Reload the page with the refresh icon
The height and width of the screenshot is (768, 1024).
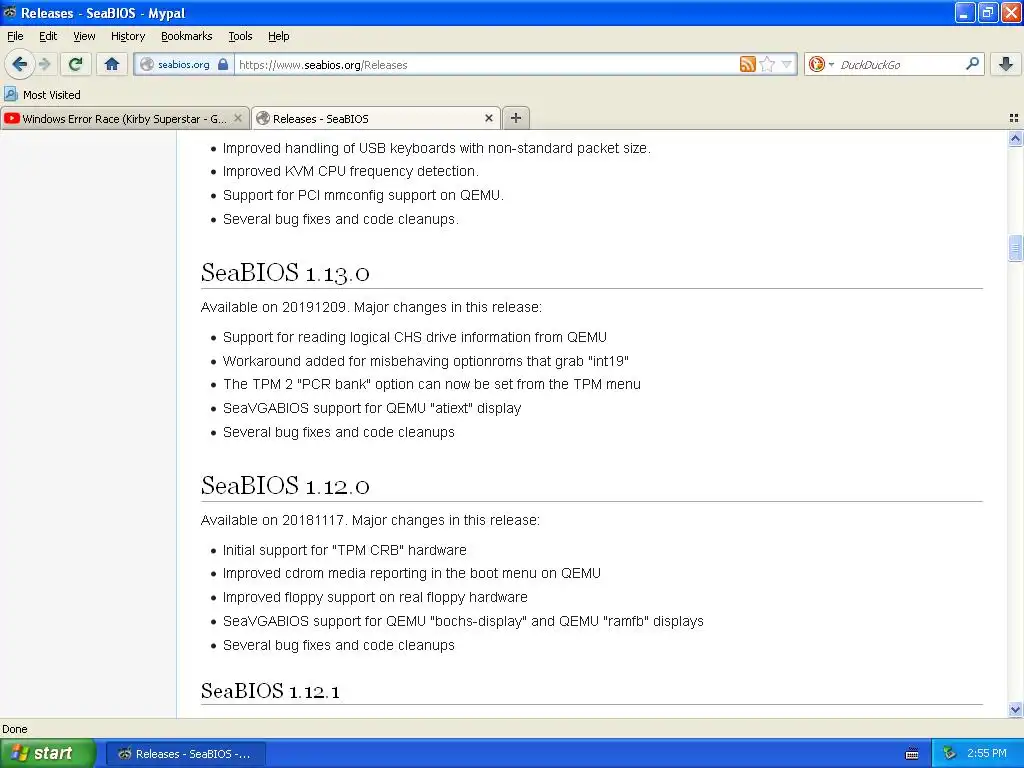click(76, 64)
